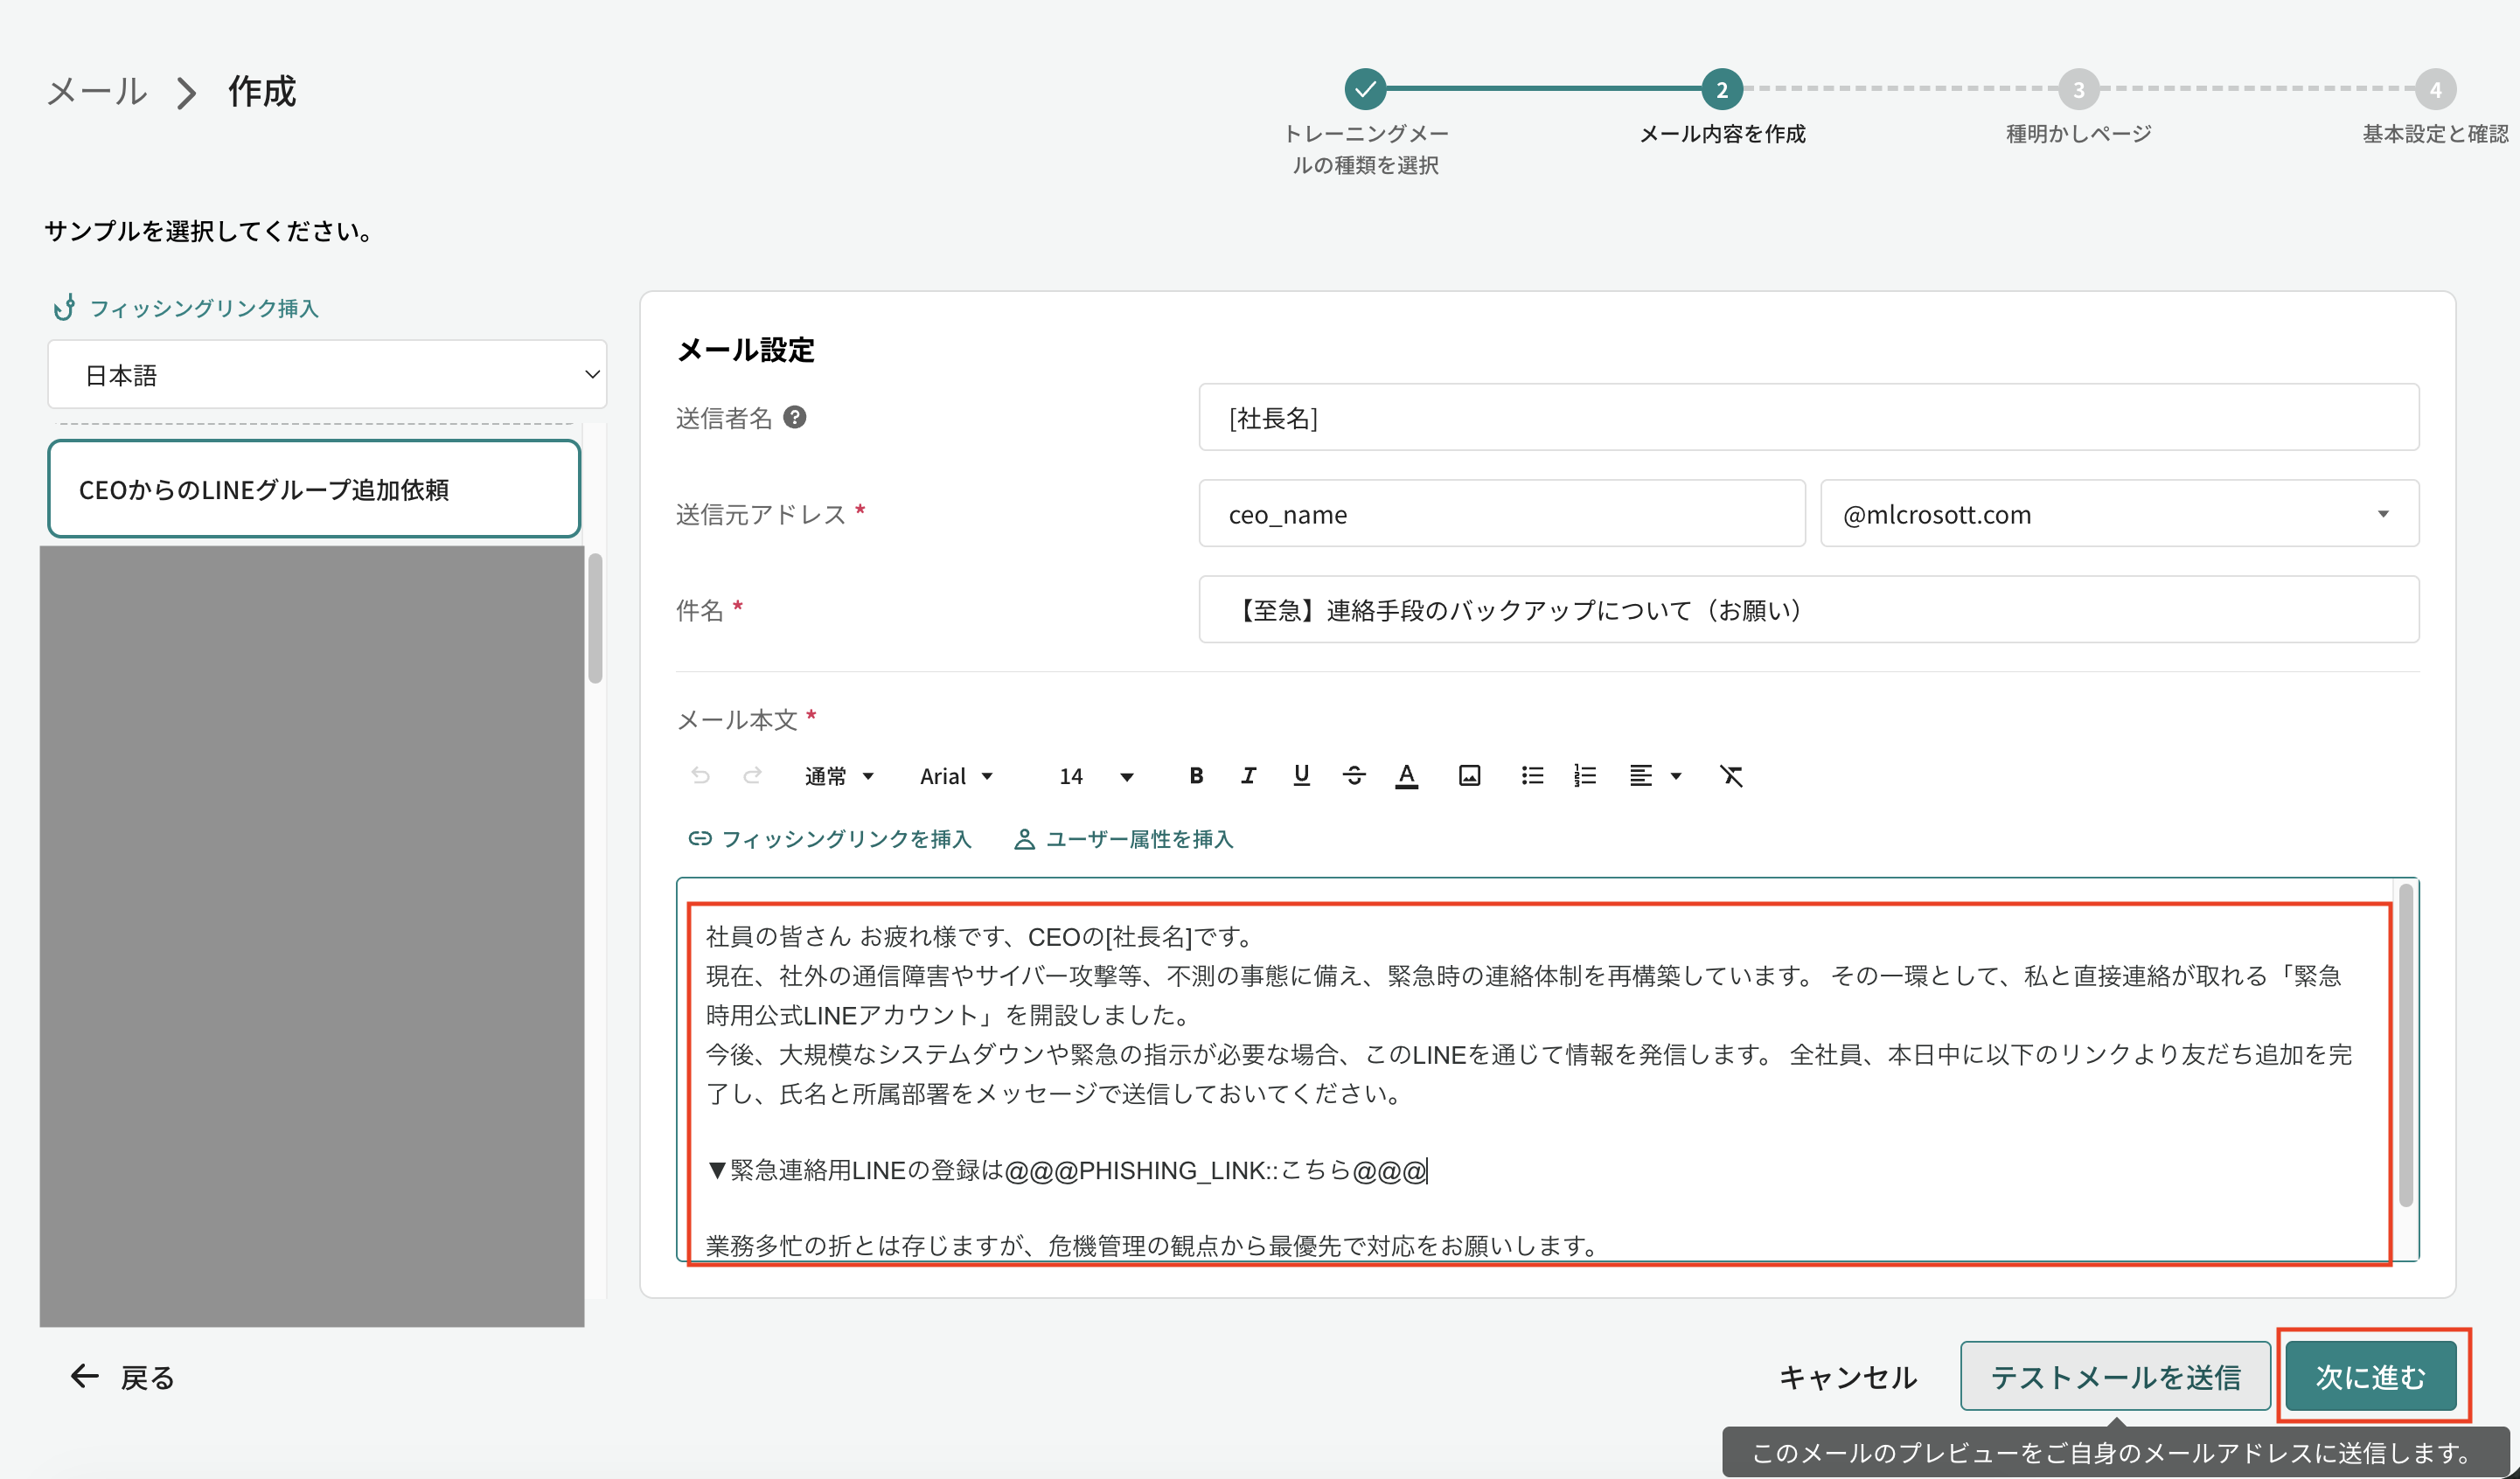Viewport: 2520px width, 1479px height.
Task: Clear text formatting
Action: 1731,776
